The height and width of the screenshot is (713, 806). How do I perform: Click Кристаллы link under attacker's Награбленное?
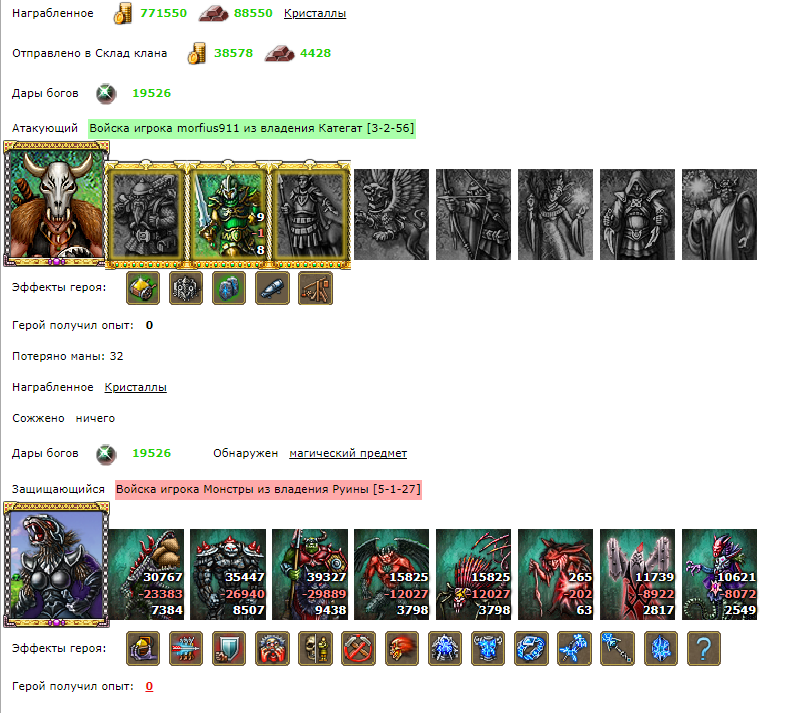click(135, 387)
